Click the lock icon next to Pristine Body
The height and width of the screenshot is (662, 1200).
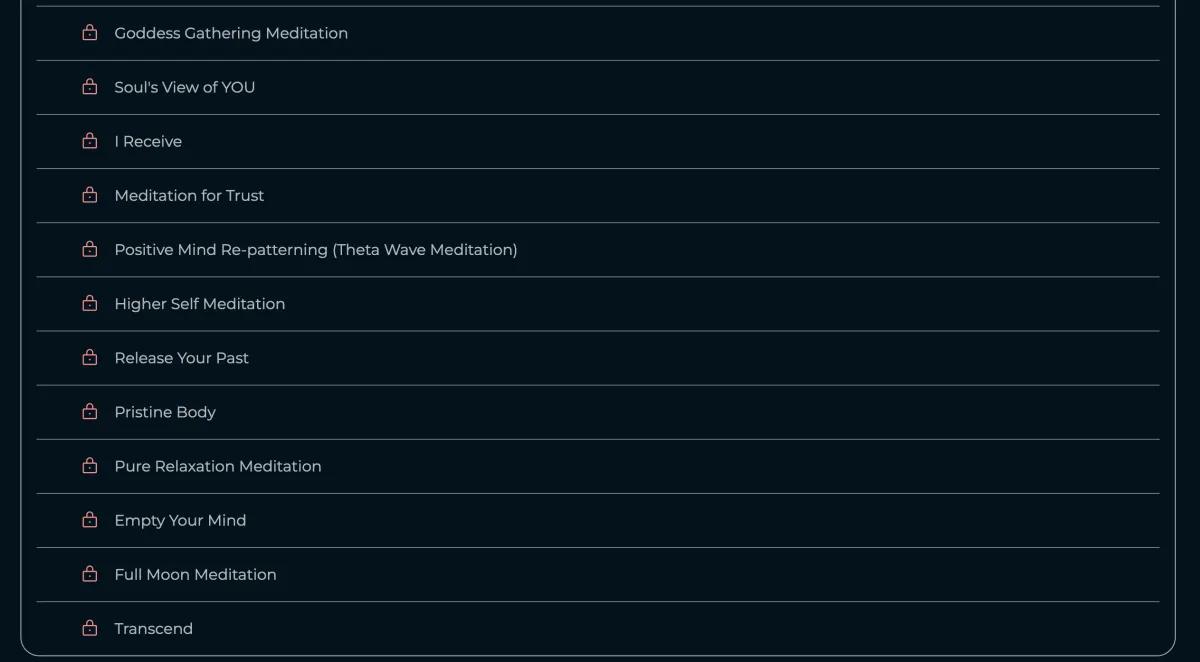(90, 411)
